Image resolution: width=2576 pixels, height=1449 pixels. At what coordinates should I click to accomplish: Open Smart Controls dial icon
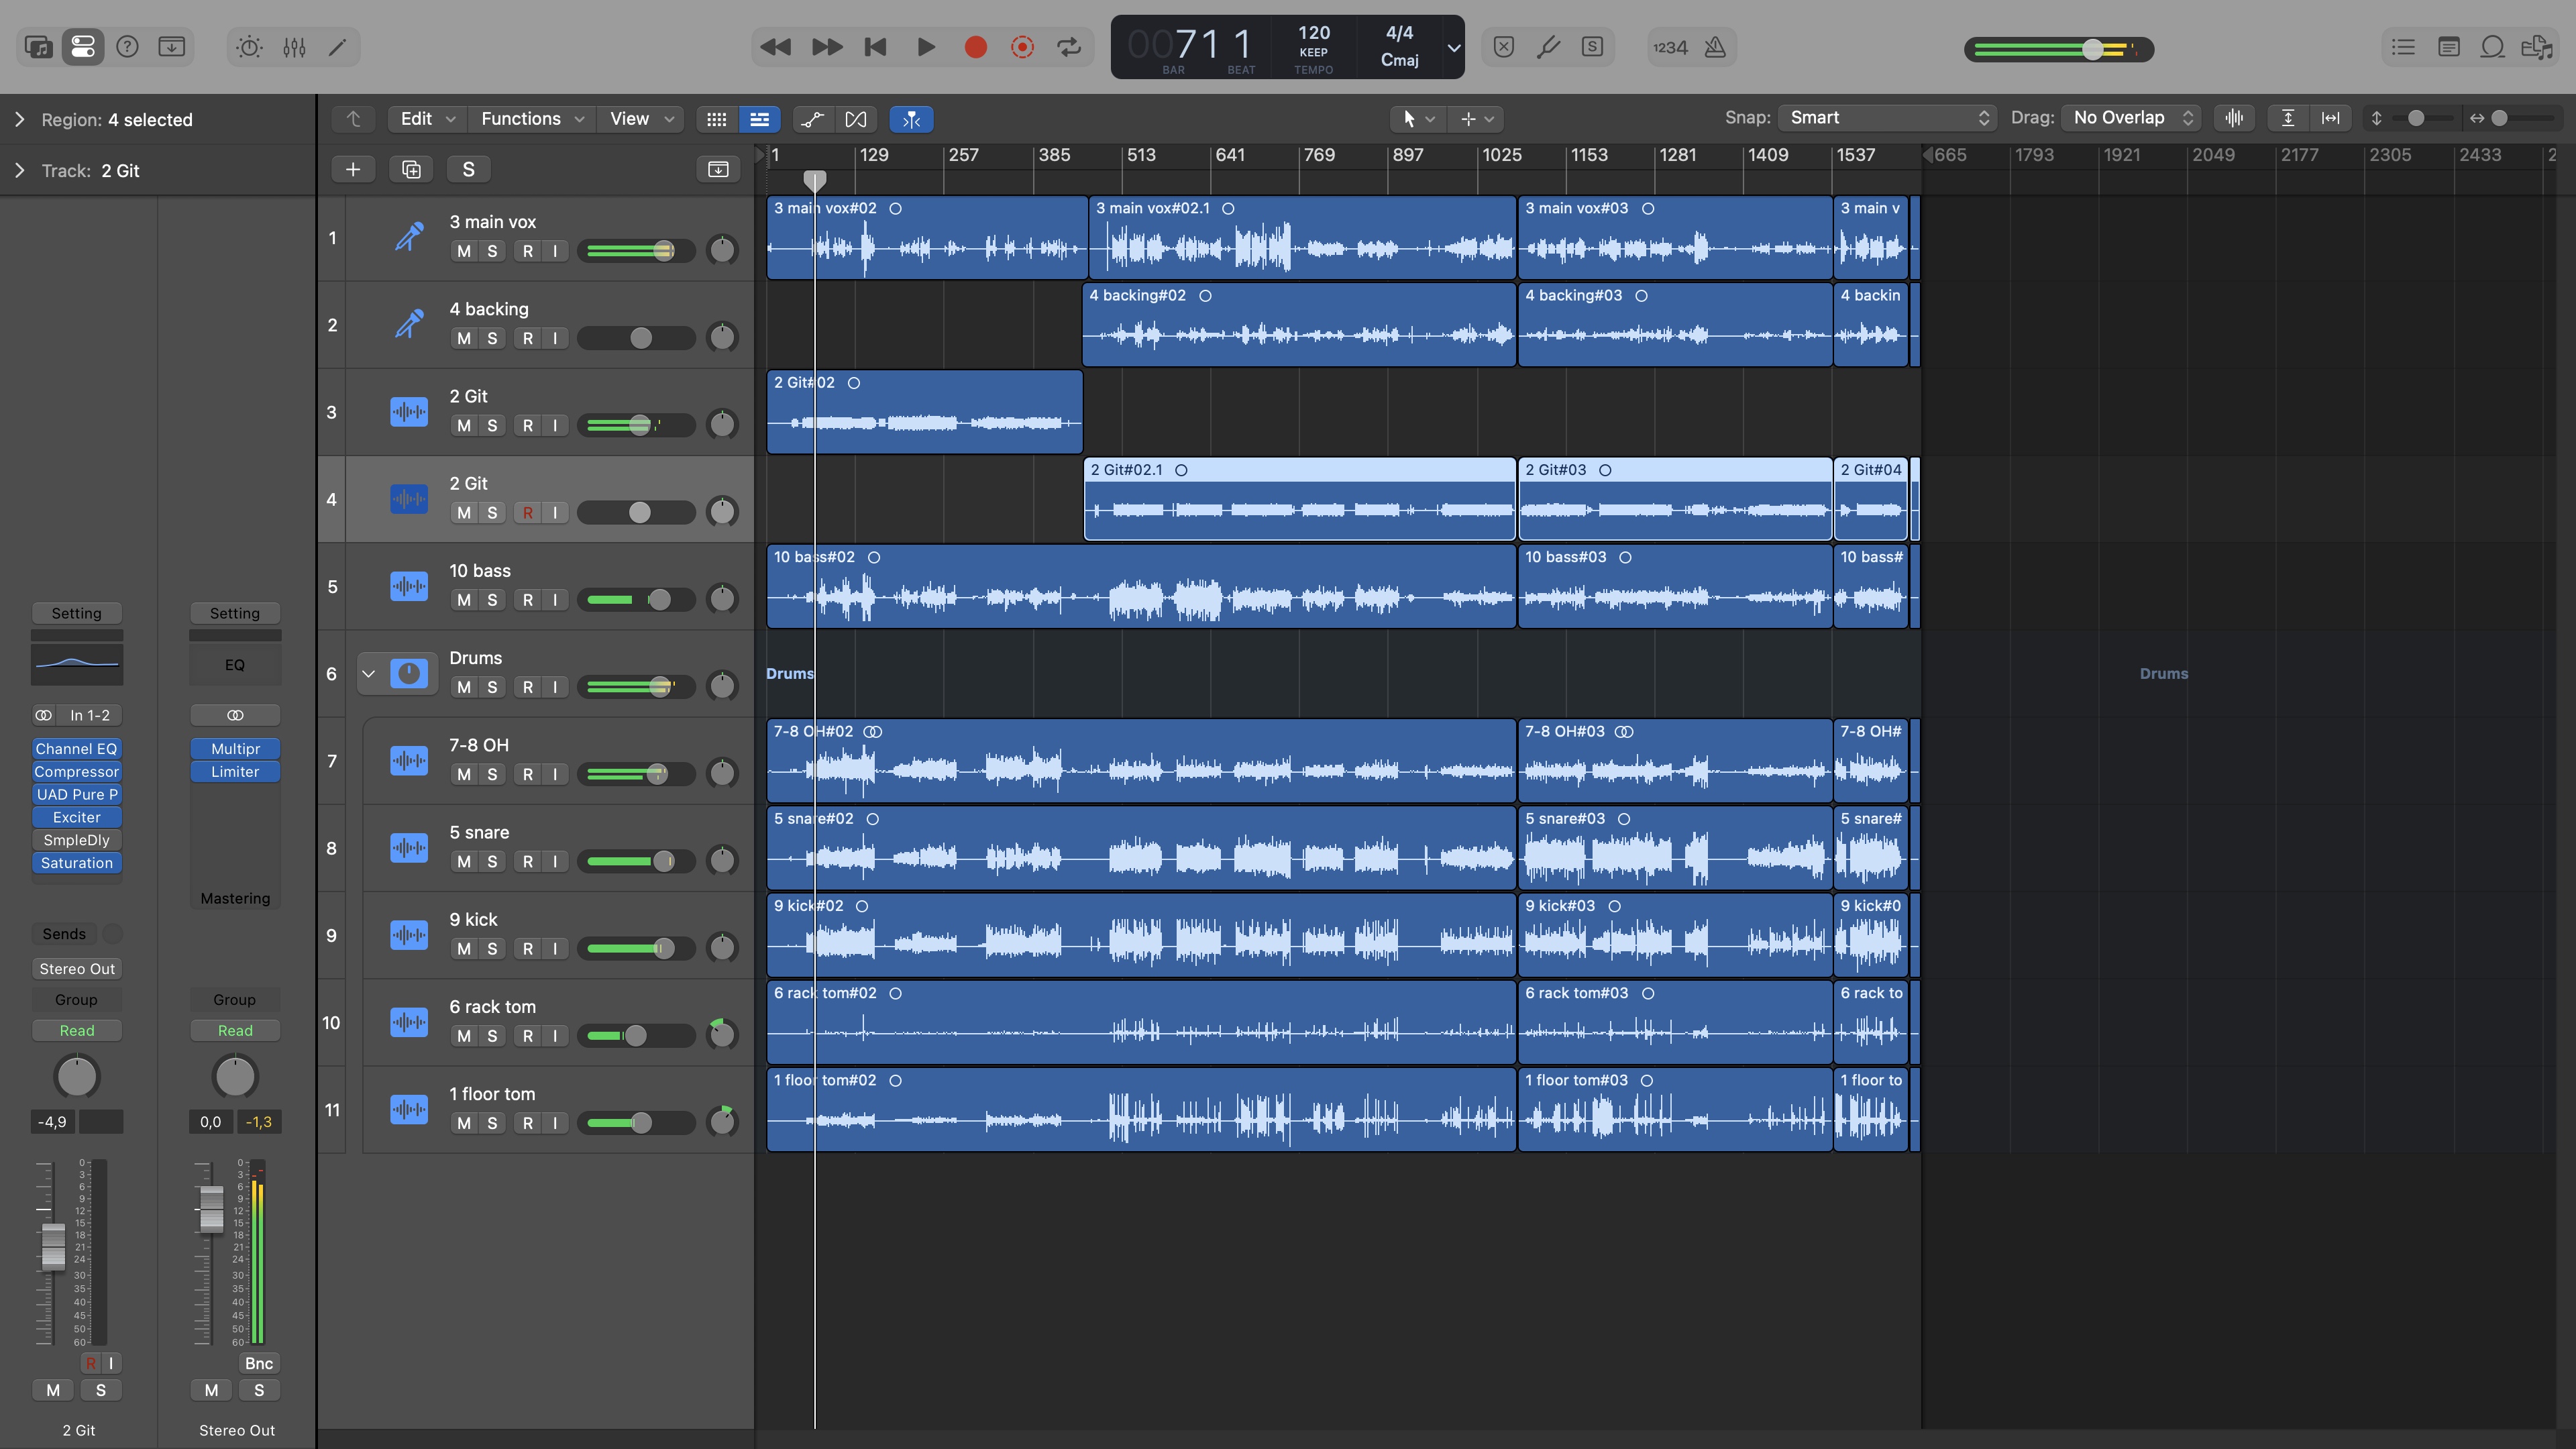[249, 47]
